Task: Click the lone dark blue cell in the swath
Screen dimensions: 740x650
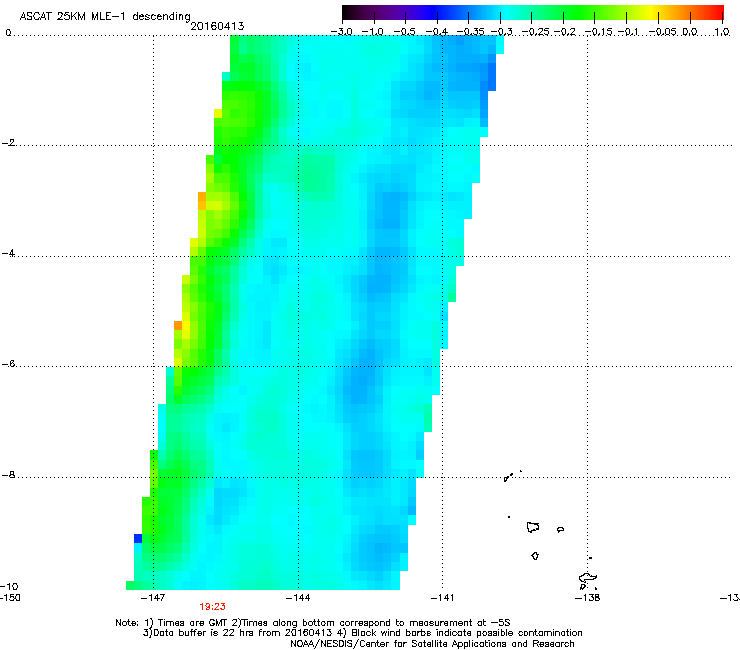Action: 138,538
